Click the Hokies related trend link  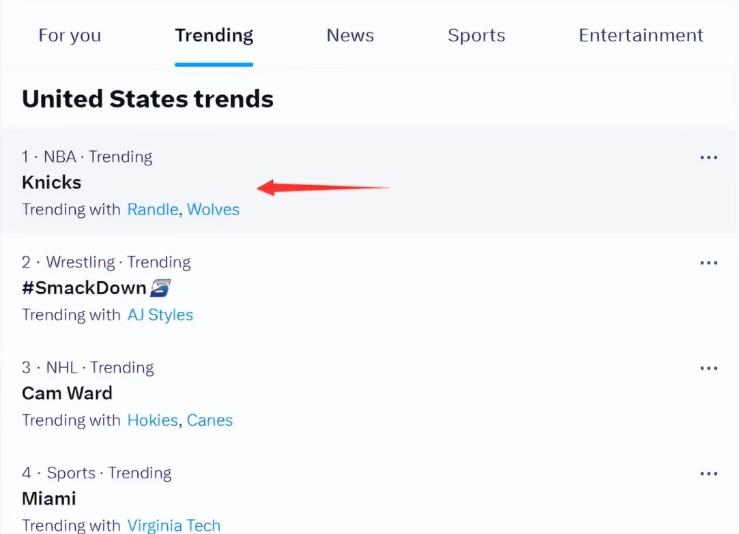[152, 420]
